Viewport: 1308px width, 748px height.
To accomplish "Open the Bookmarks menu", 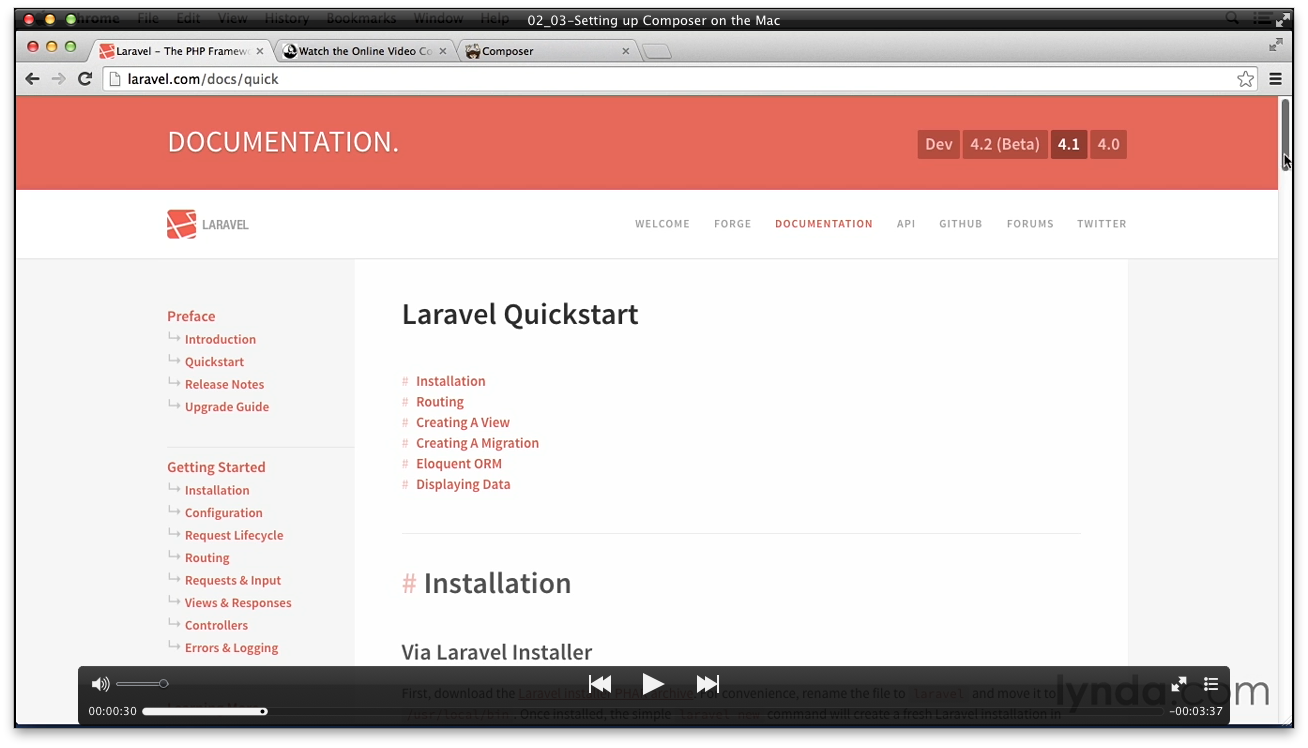I will click(x=361, y=19).
